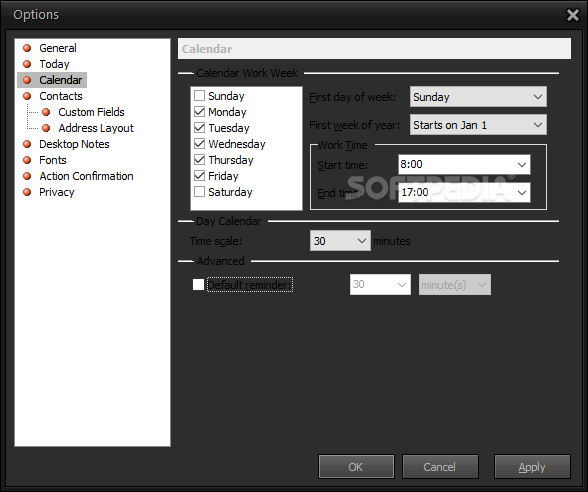The image size is (588, 492).
Task: Enable the Default reminder checkbox
Action: [x=198, y=285]
